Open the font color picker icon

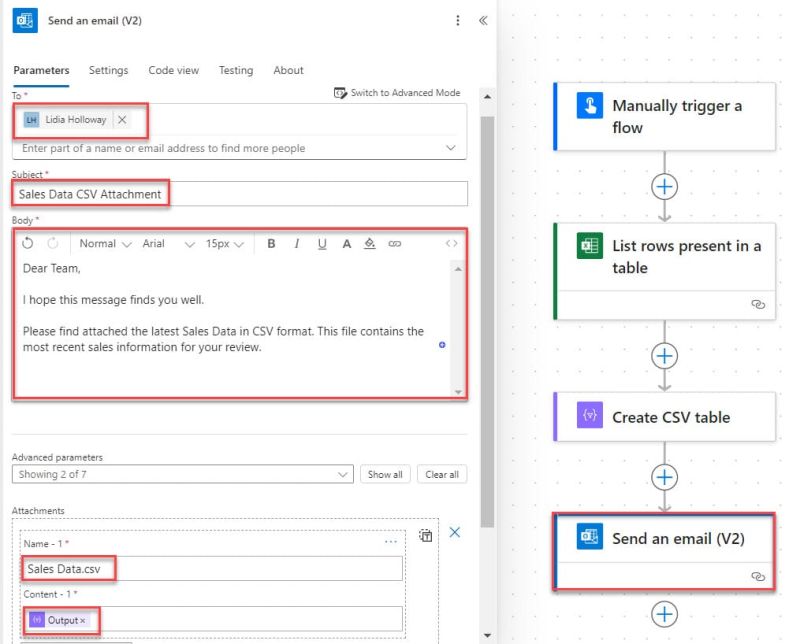point(346,243)
